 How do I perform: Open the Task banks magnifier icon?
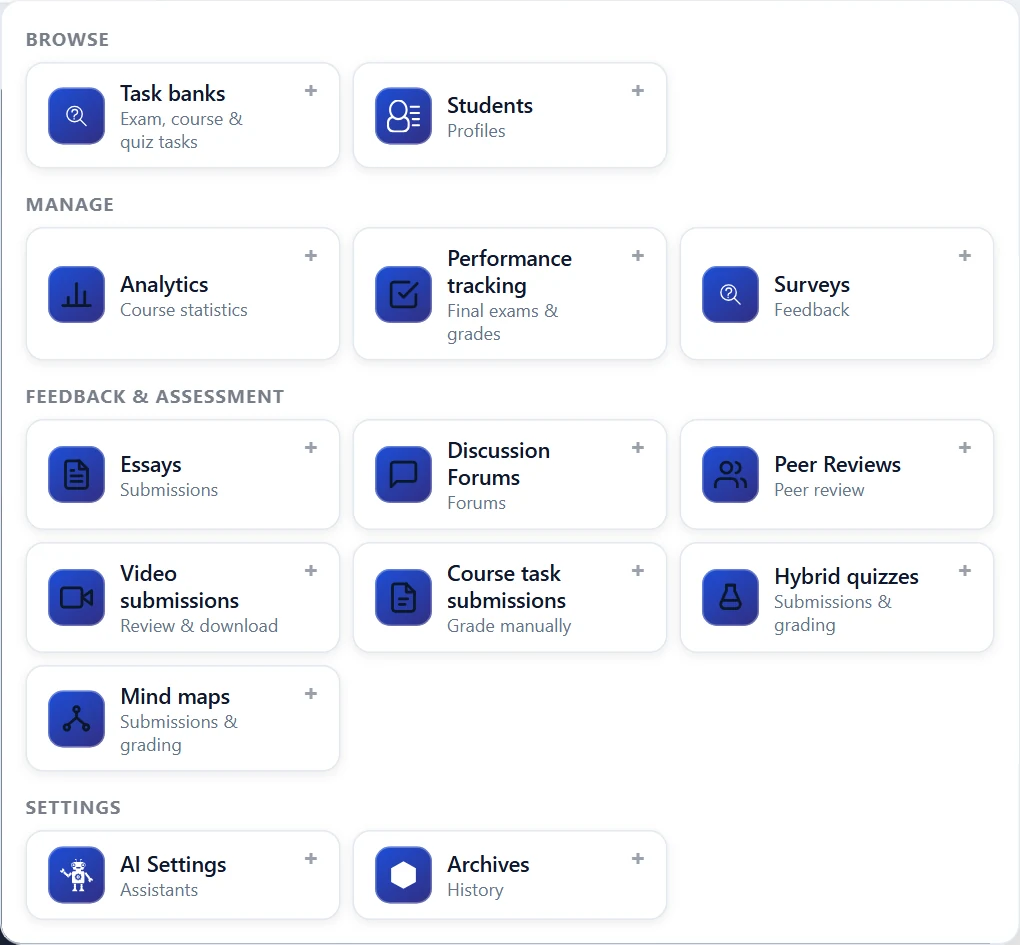tap(76, 116)
